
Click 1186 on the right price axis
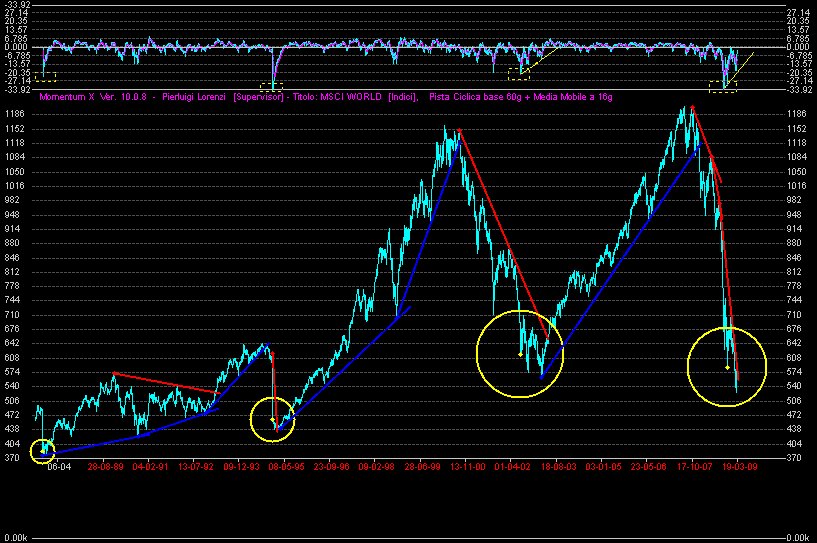797,114
